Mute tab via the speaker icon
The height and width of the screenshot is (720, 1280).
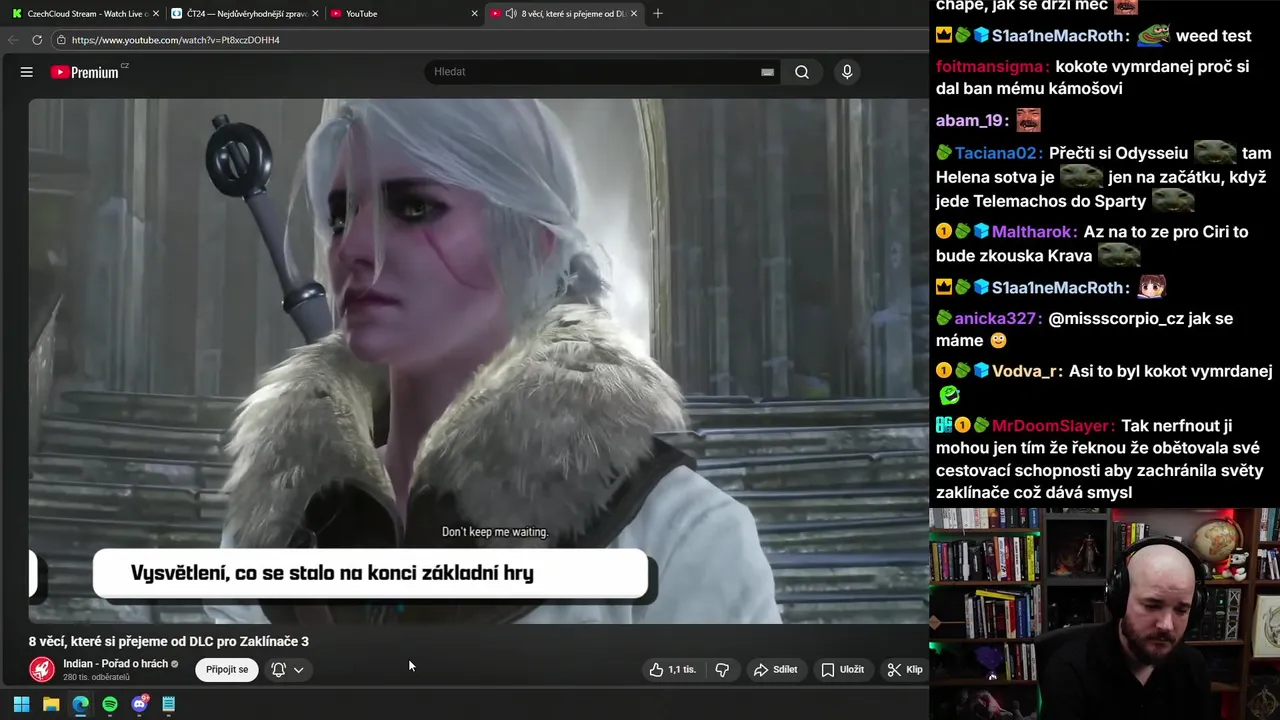(x=511, y=14)
